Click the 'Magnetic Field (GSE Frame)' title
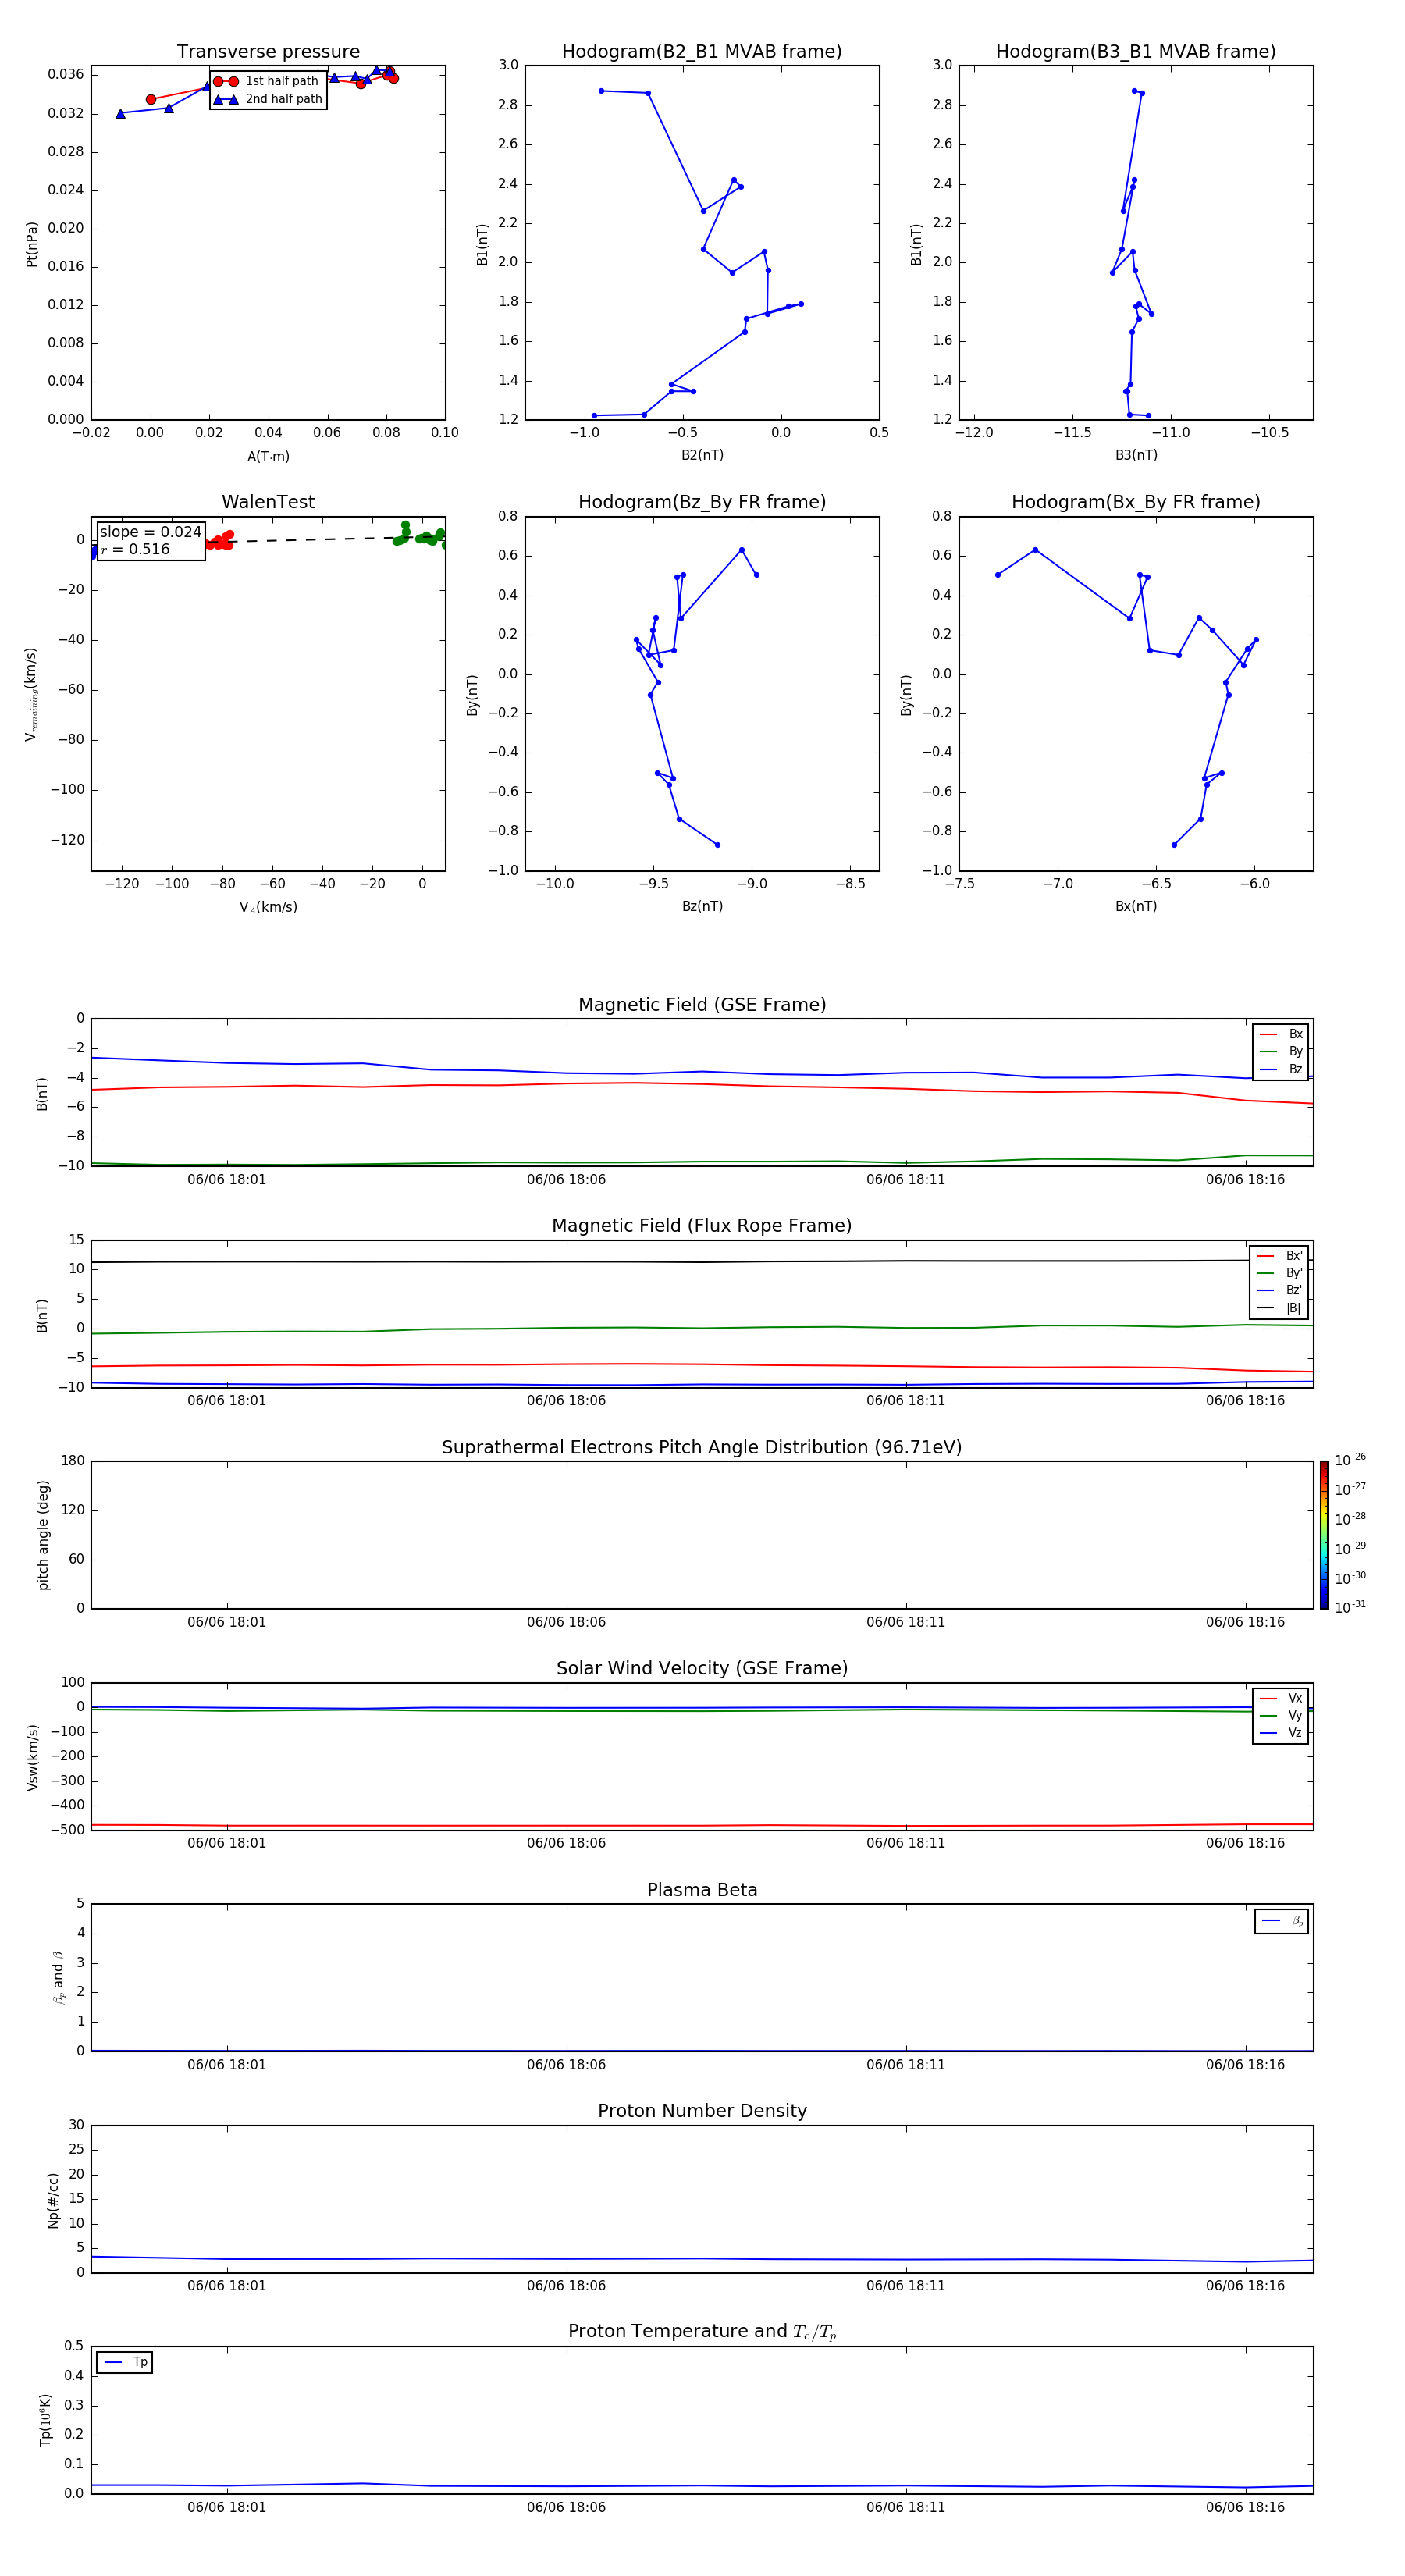Screen dimensions: 1405x2576 click(x=702, y=1005)
